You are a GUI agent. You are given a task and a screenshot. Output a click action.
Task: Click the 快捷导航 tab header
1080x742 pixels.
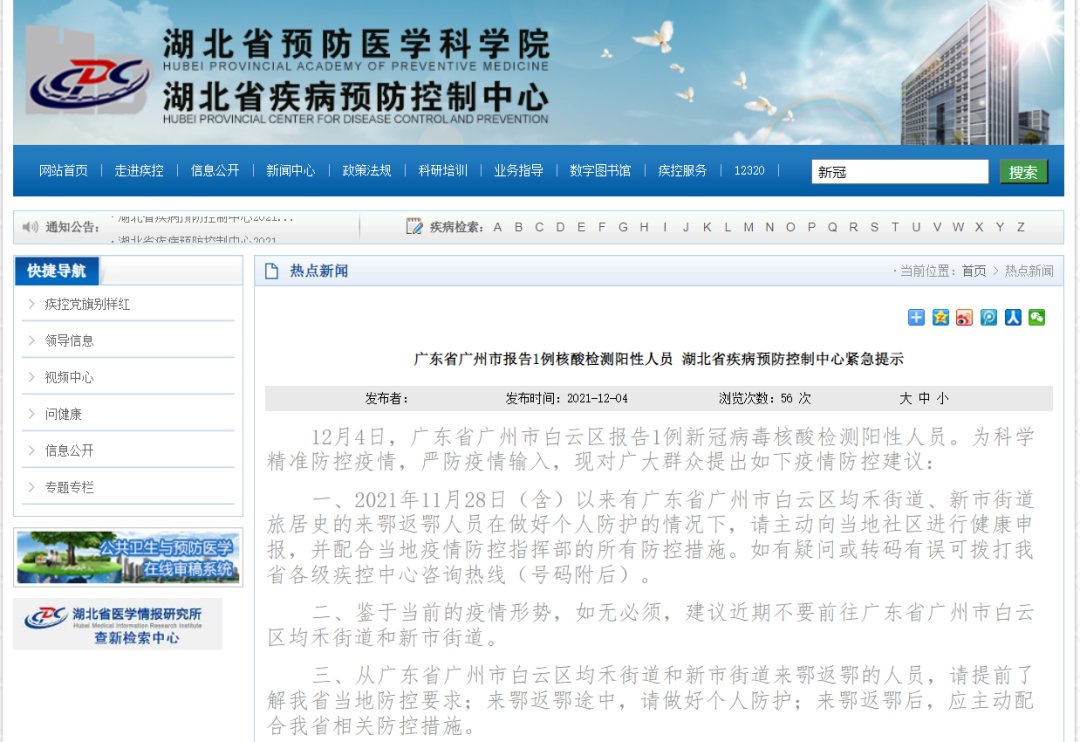57,271
